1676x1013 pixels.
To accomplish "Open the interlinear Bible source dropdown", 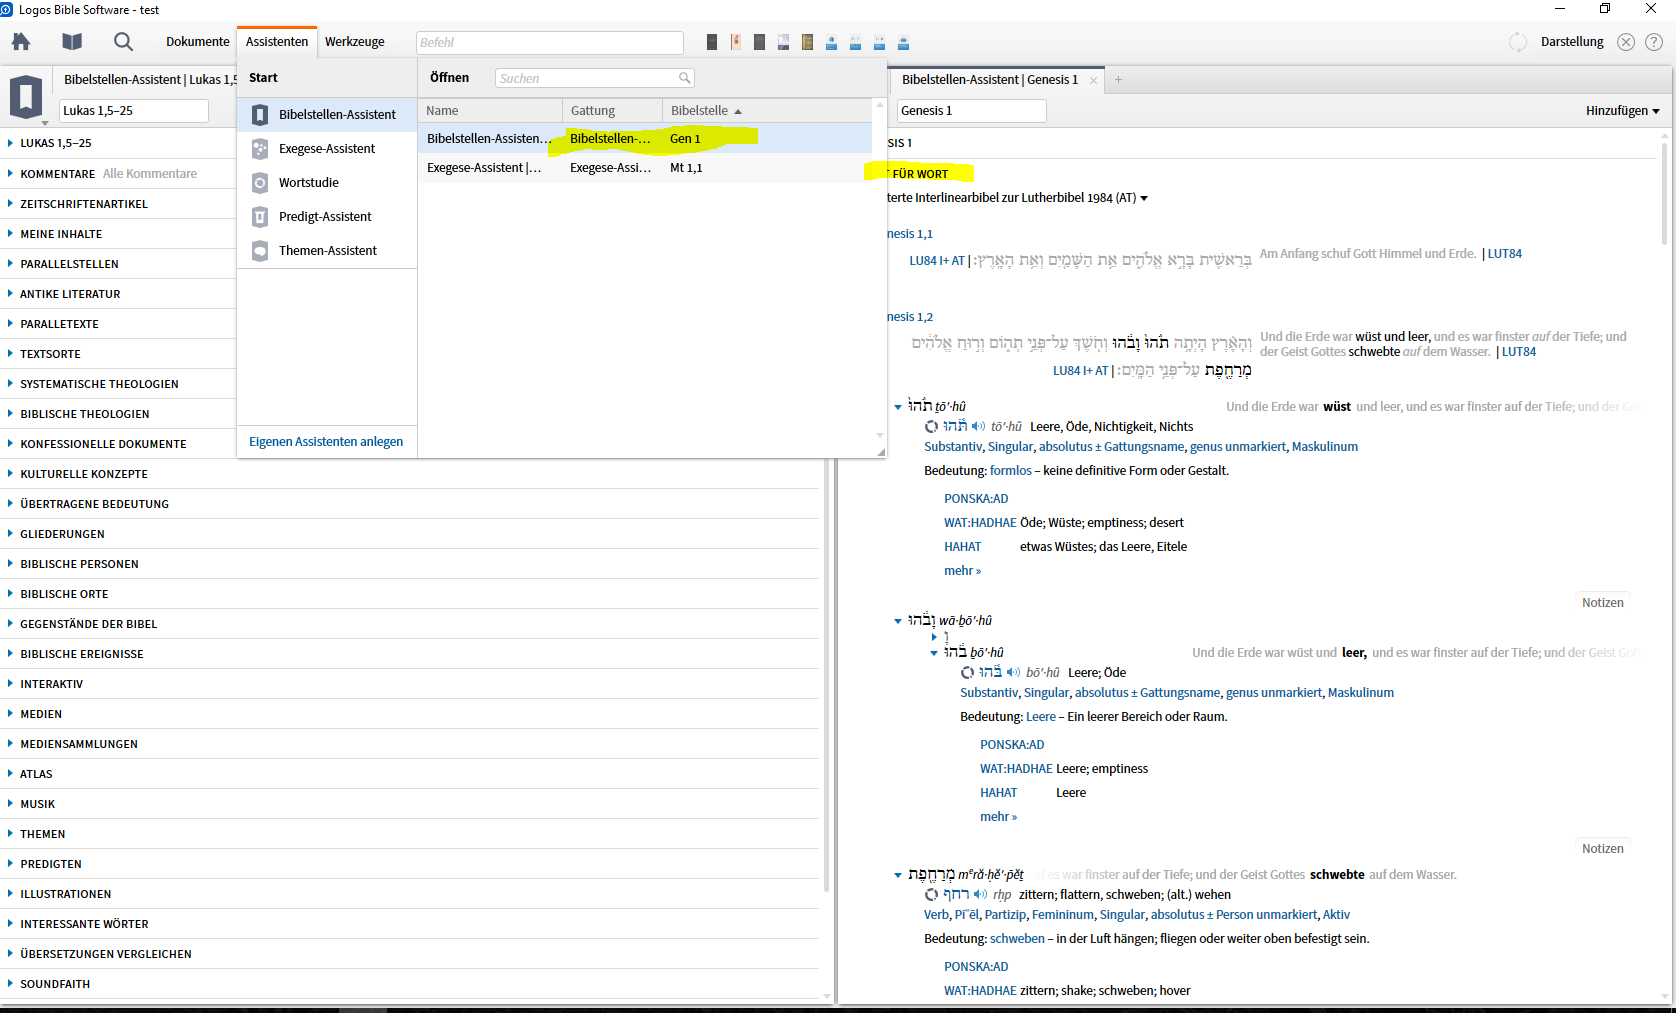I will coord(1144,198).
